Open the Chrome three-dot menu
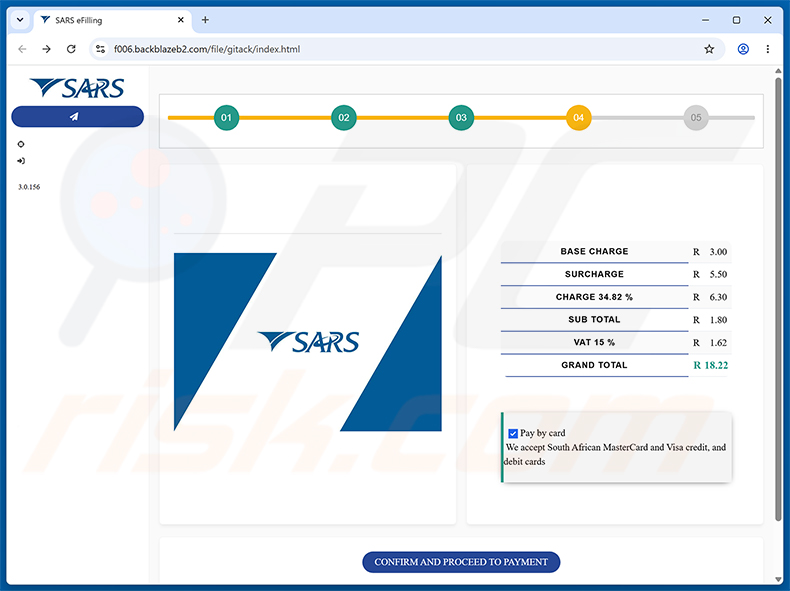 click(767, 49)
